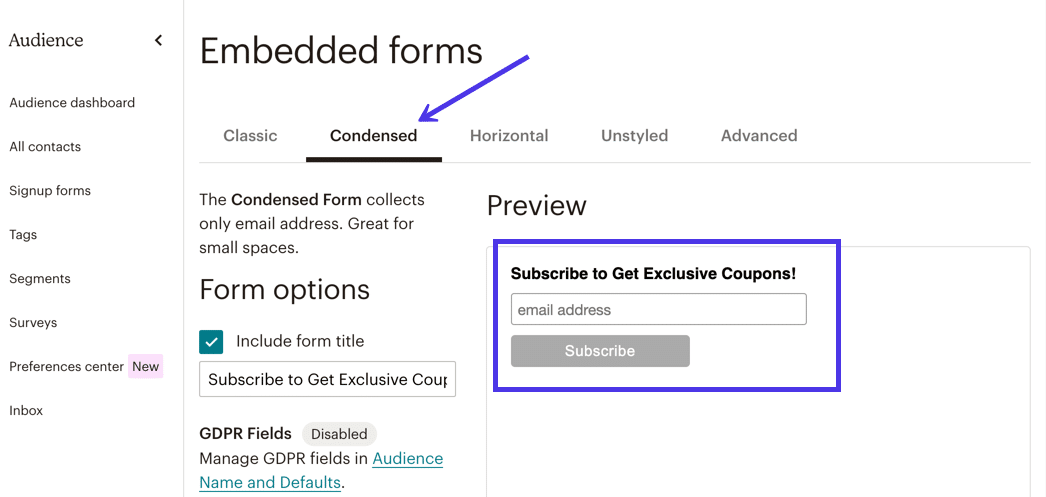Click the New badge beside Preferences center
Screen dimensions: 1046x497
coord(146,367)
